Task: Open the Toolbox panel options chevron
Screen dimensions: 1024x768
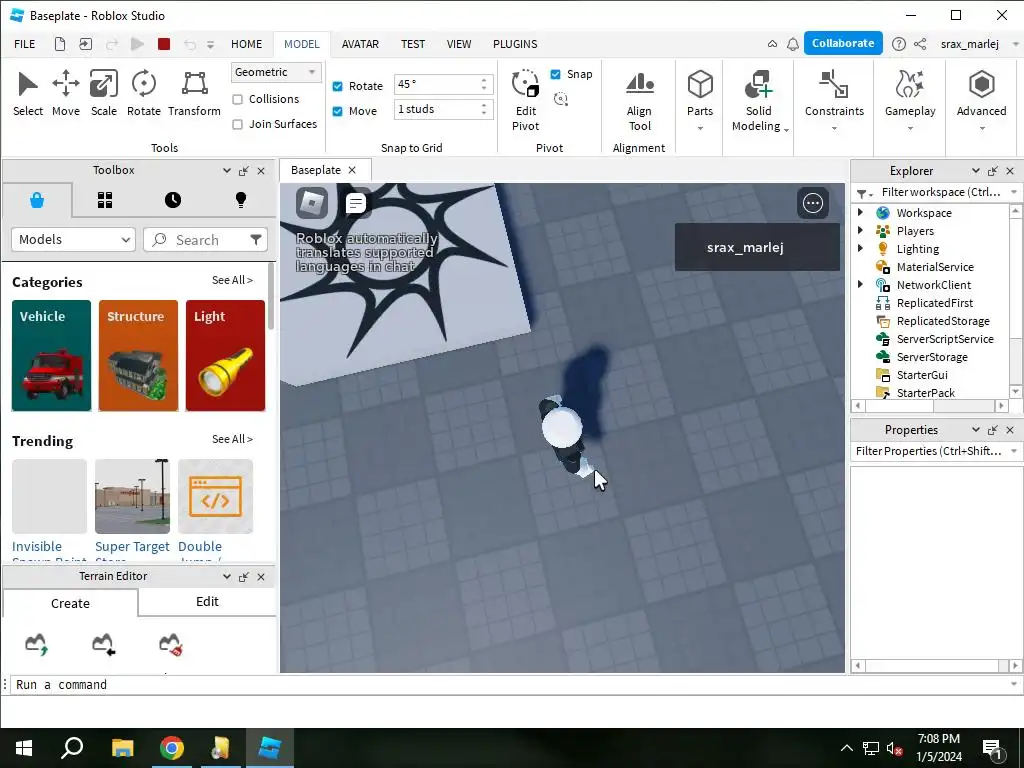Action: 226,170
